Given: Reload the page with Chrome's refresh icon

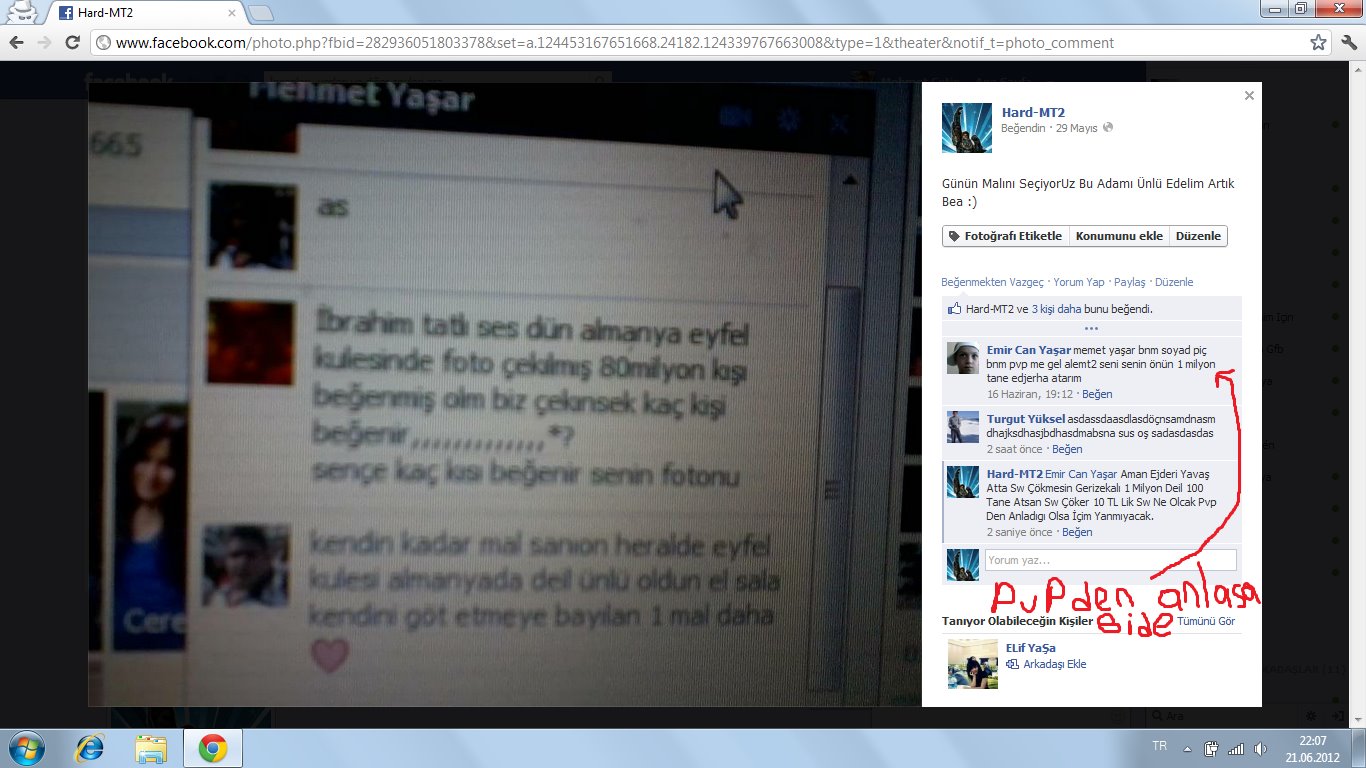Looking at the screenshot, I should [x=72, y=43].
